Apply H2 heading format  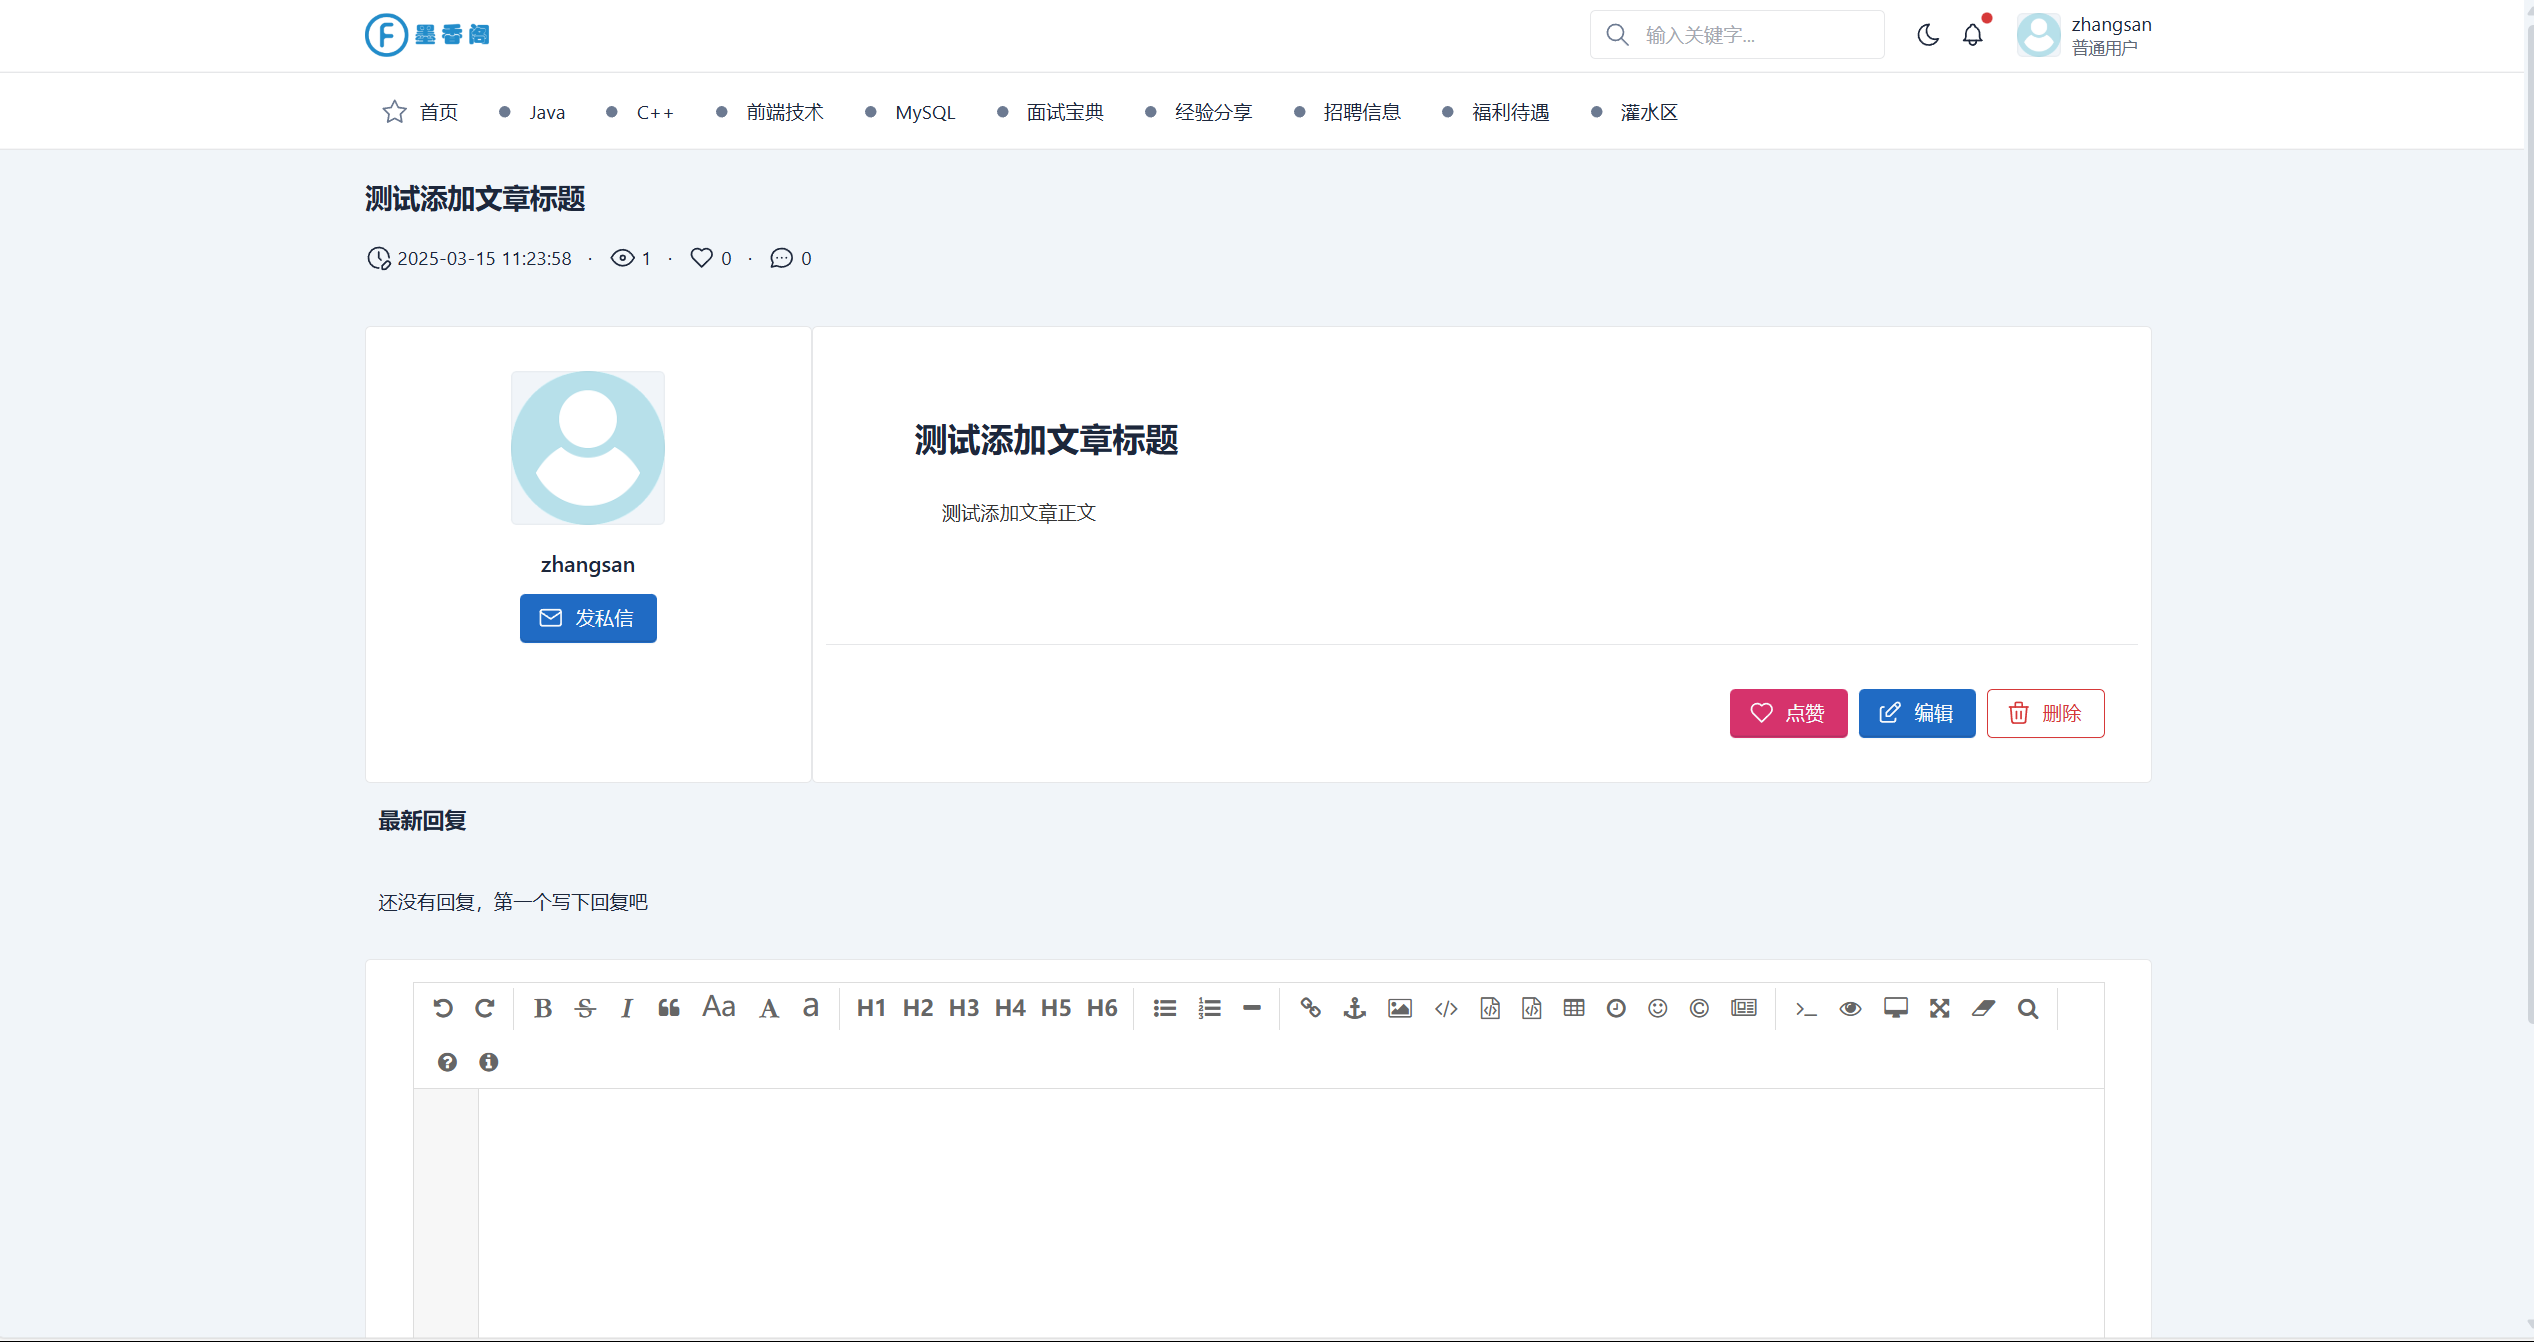[917, 1008]
